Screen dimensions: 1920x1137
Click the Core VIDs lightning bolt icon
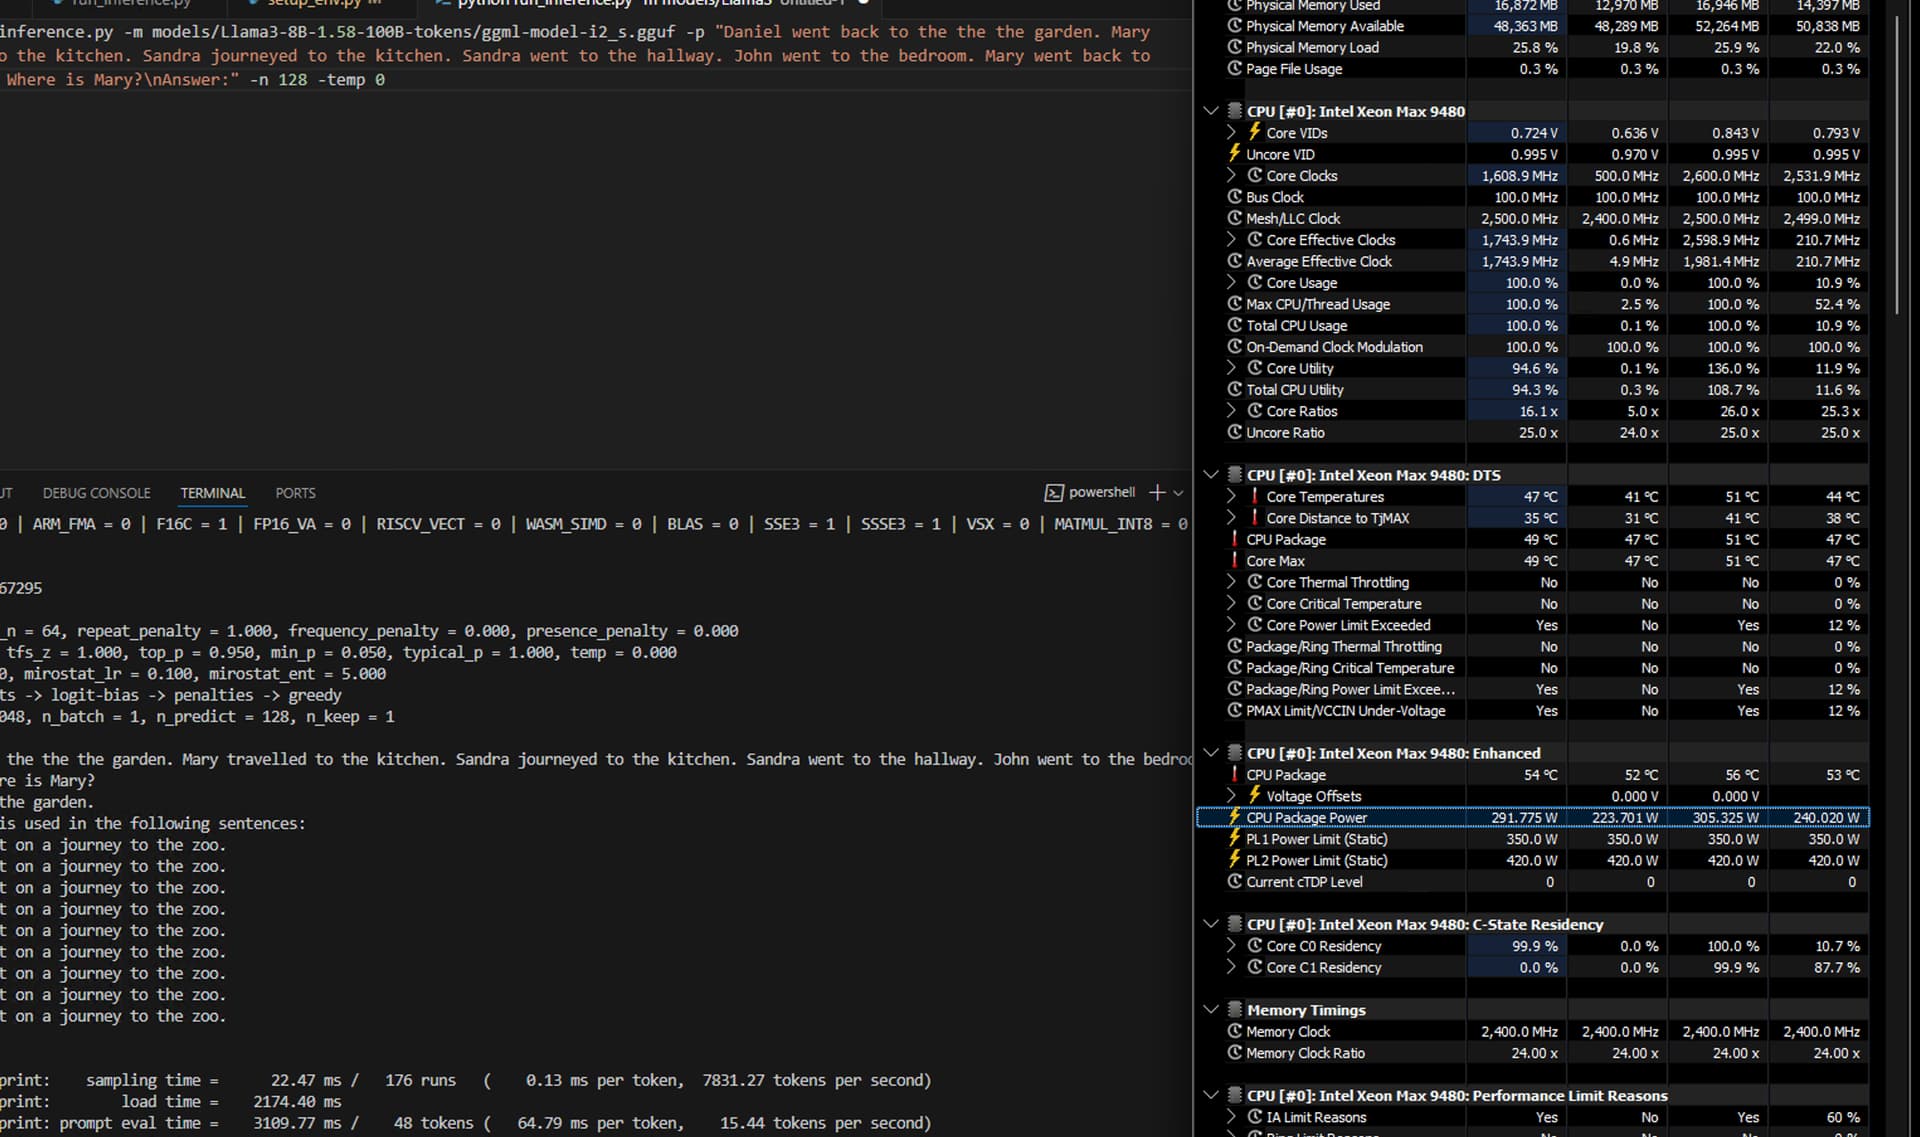click(x=1254, y=132)
